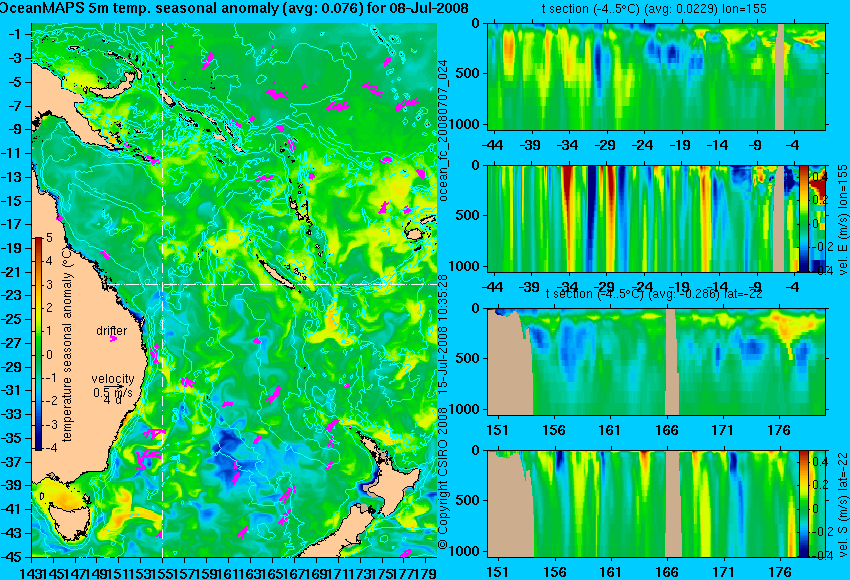
Task: Click the '15-Jul-2008 10:35:28' timestamp text
Action: tap(443, 333)
